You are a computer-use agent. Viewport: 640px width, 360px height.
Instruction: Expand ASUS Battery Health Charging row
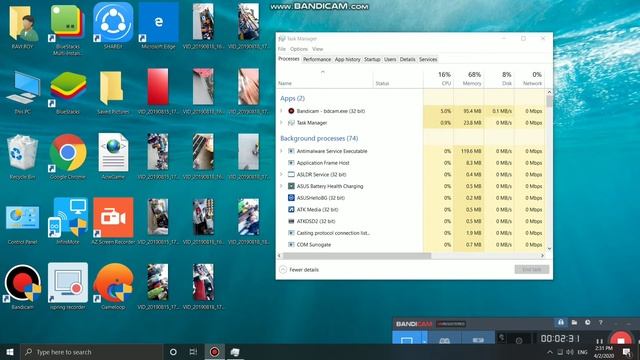pos(281,186)
